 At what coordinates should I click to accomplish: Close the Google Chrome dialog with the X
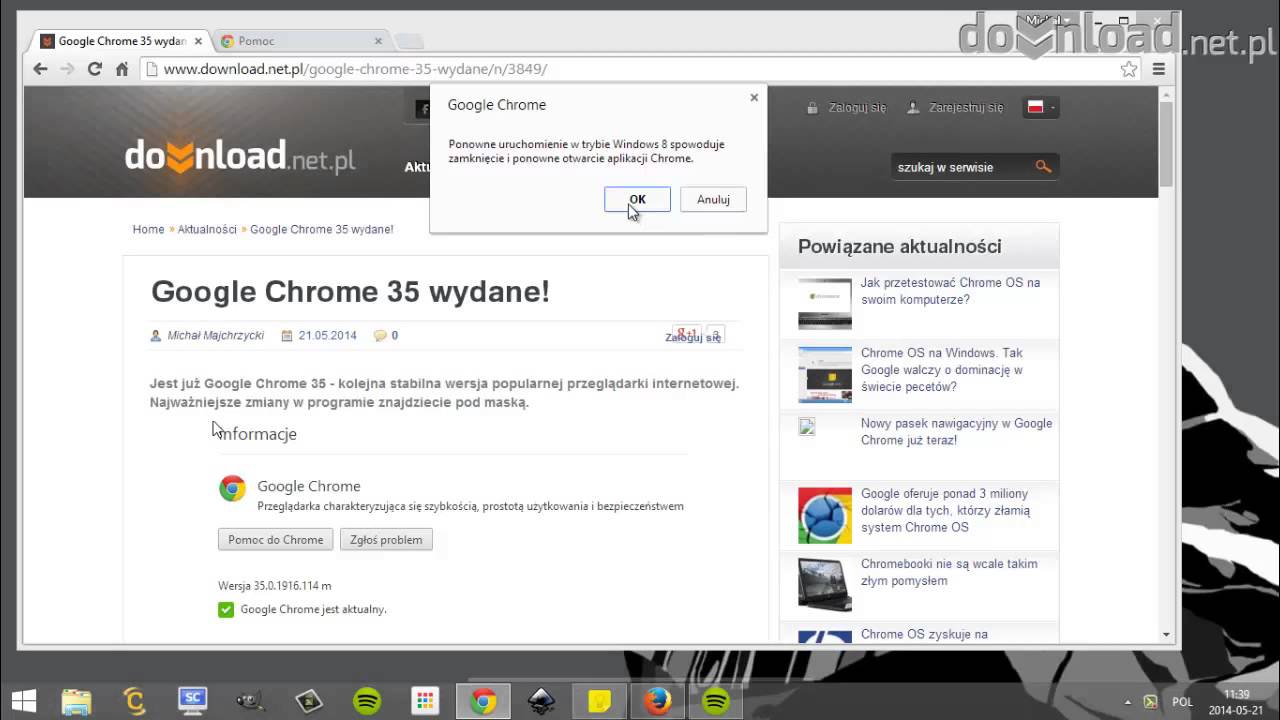[754, 97]
